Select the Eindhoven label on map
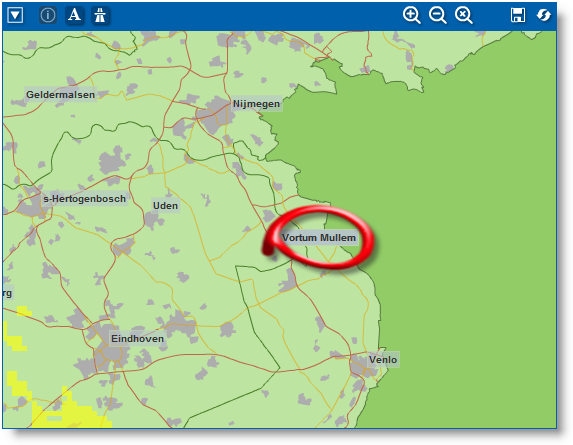 (x=137, y=339)
